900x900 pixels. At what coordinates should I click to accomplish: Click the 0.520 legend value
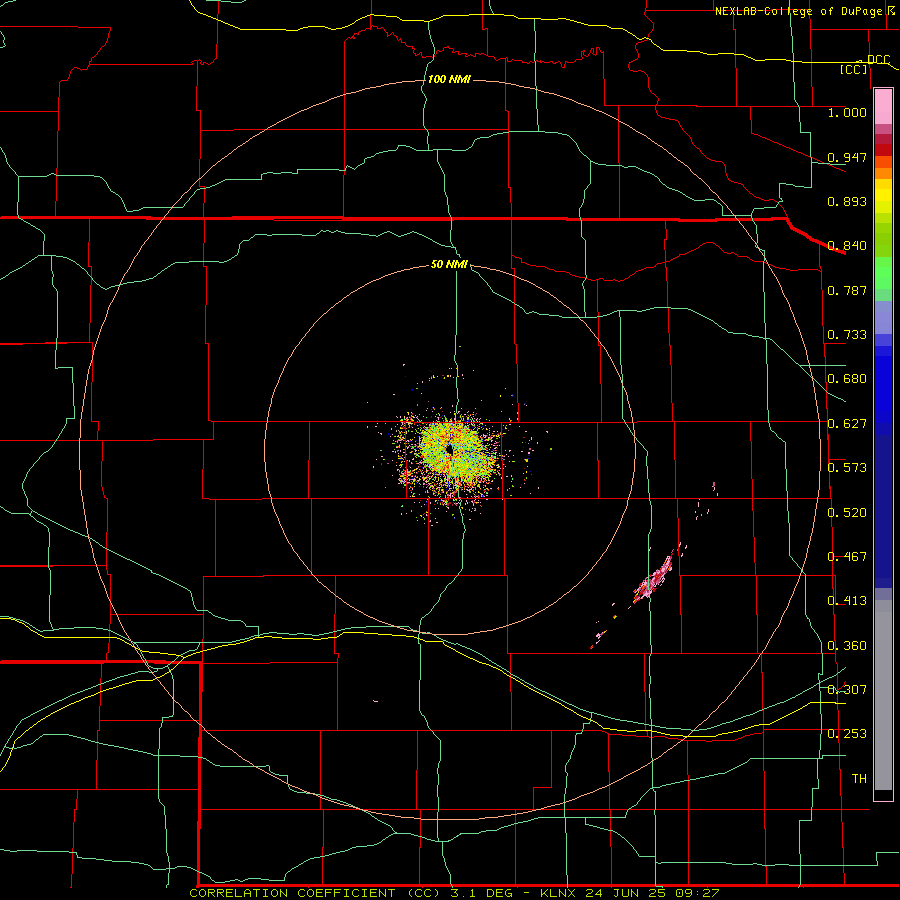tap(847, 513)
